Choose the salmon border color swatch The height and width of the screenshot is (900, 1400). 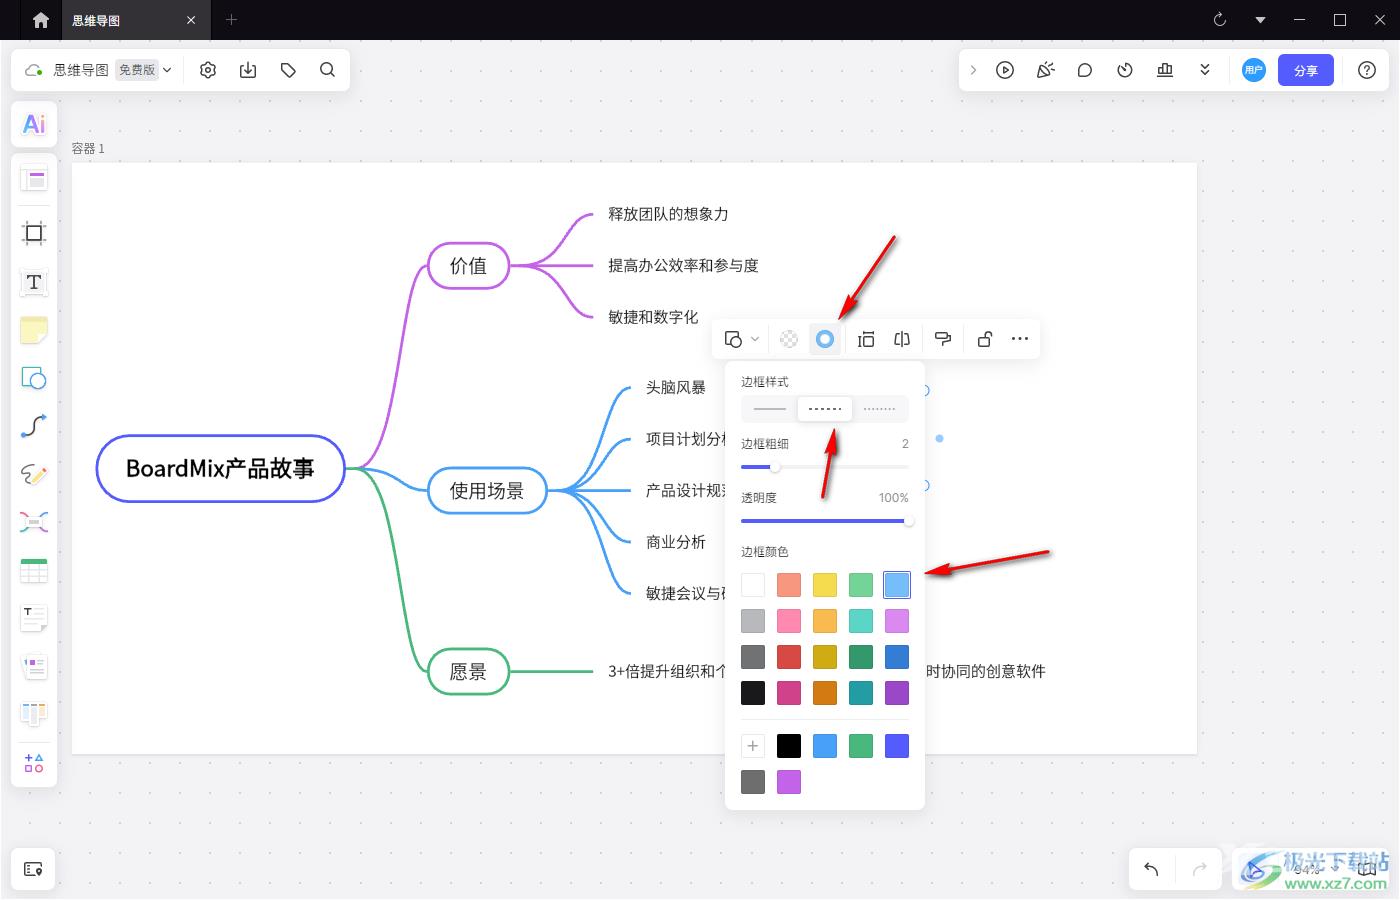click(789, 585)
